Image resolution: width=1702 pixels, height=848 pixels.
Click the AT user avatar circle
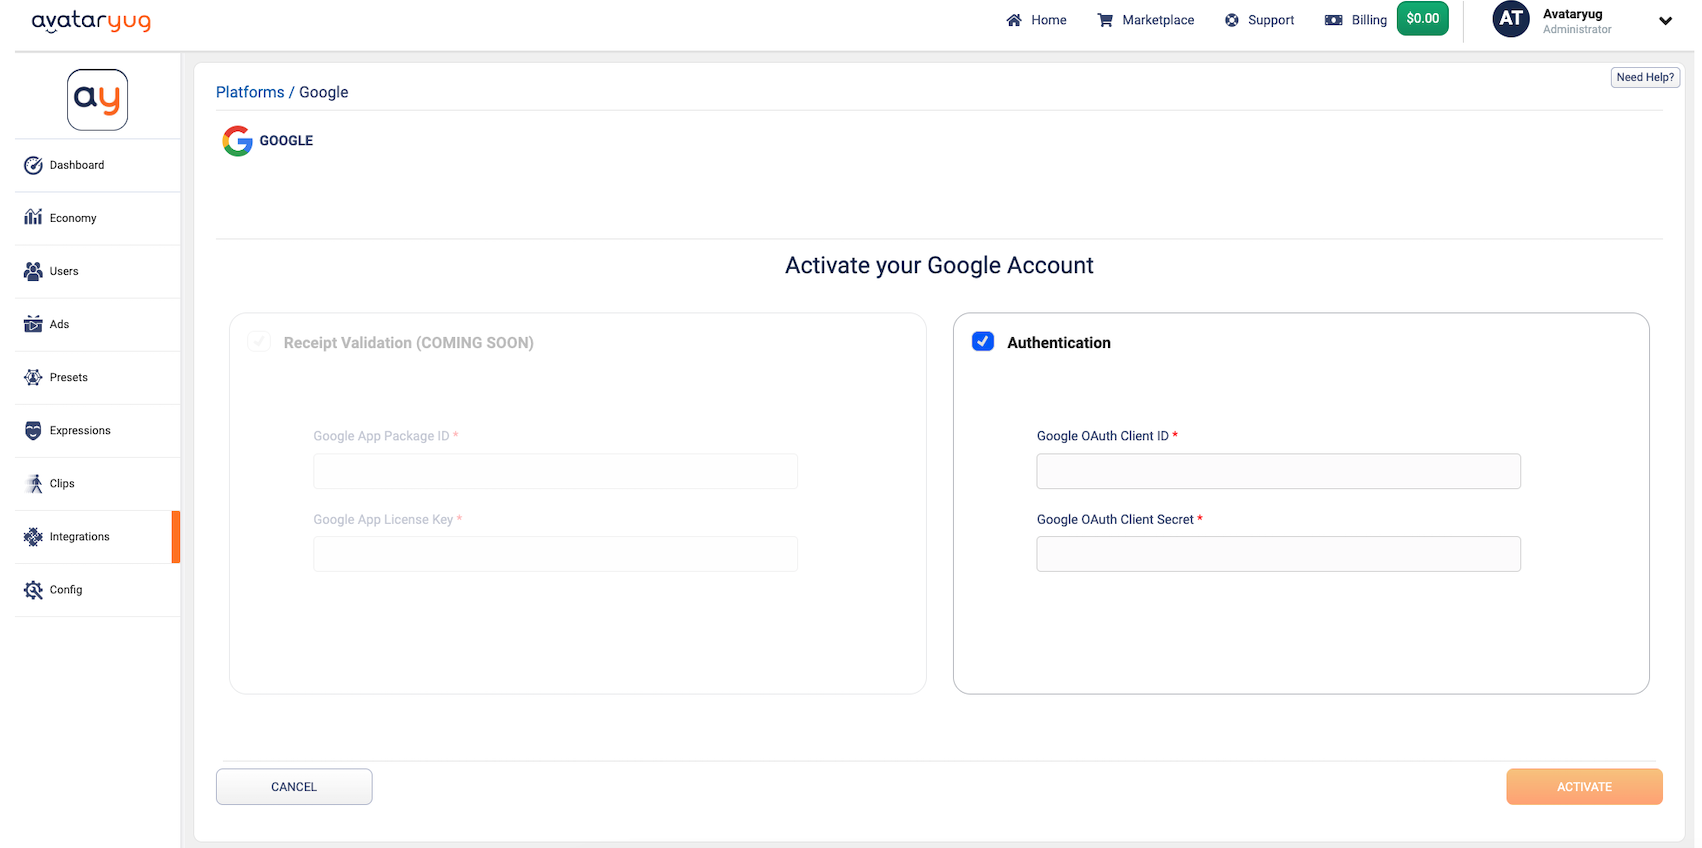[x=1511, y=19]
